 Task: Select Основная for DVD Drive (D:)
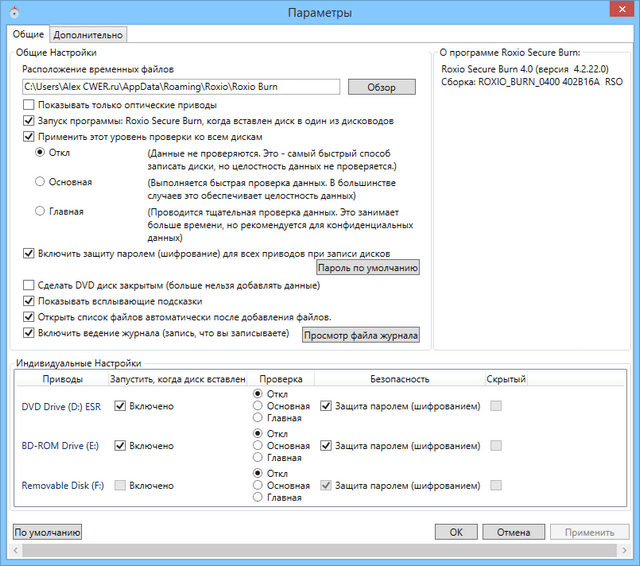[258, 406]
